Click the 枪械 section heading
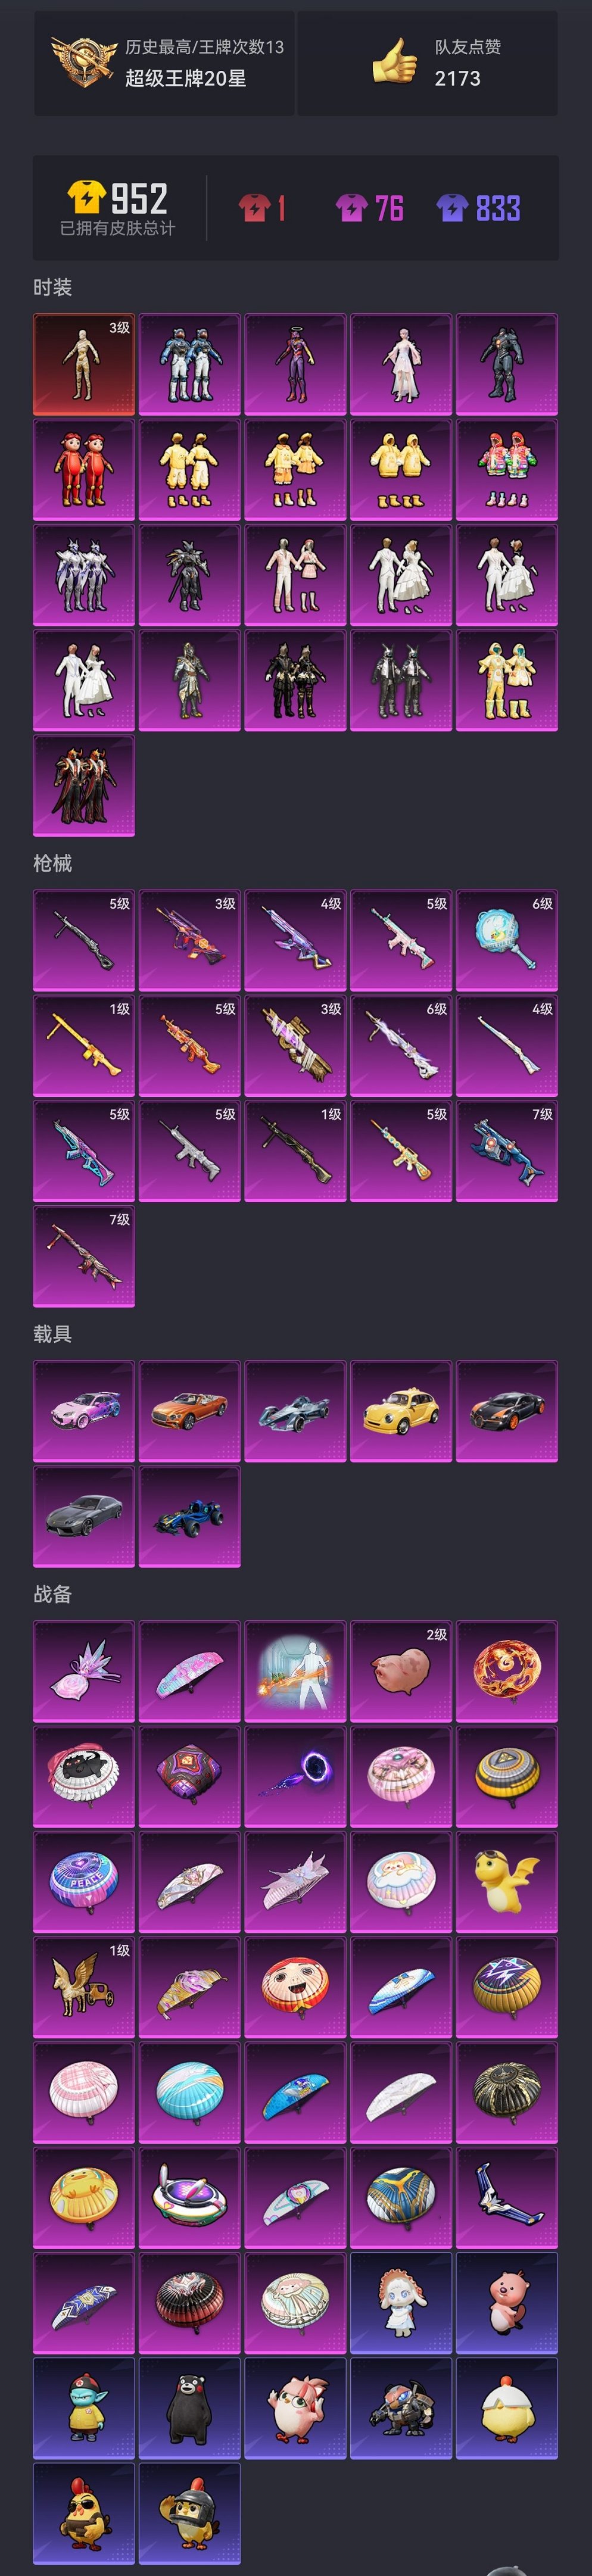592x2576 pixels. tap(53, 864)
